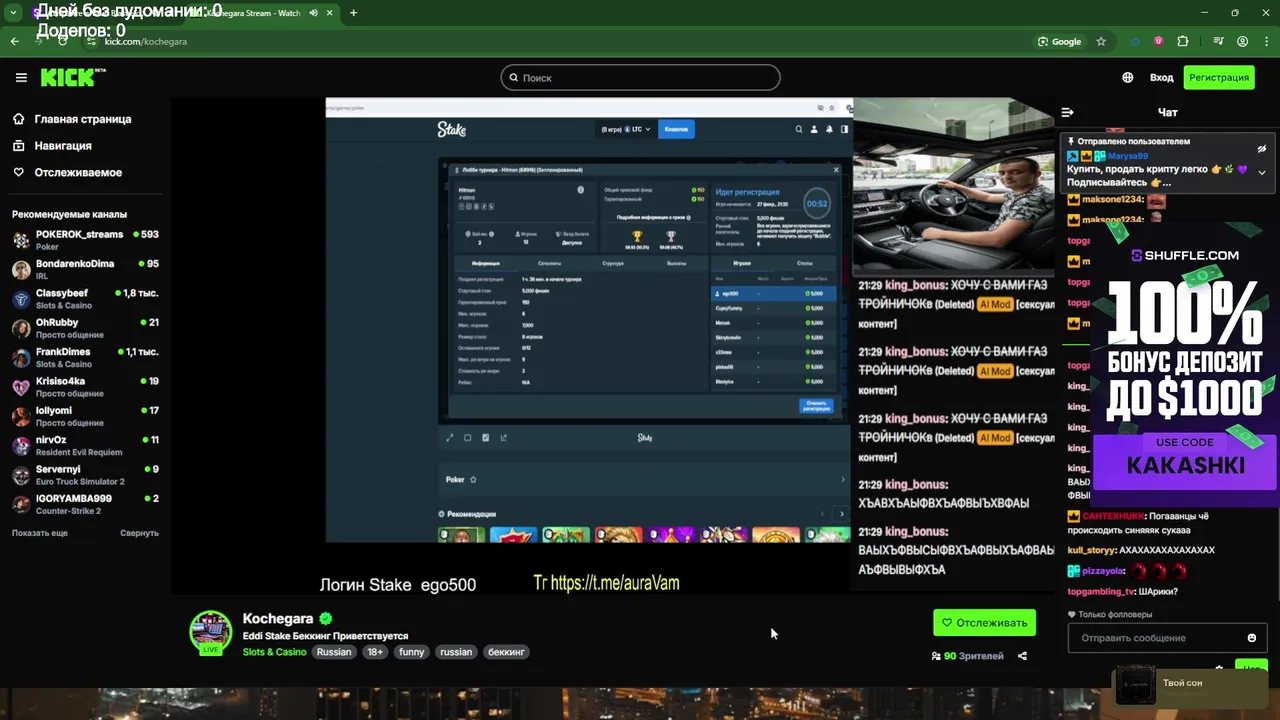This screenshot has height=720, width=1280.
Task: Click the 18+ tag
Action: (x=375, y=652)
